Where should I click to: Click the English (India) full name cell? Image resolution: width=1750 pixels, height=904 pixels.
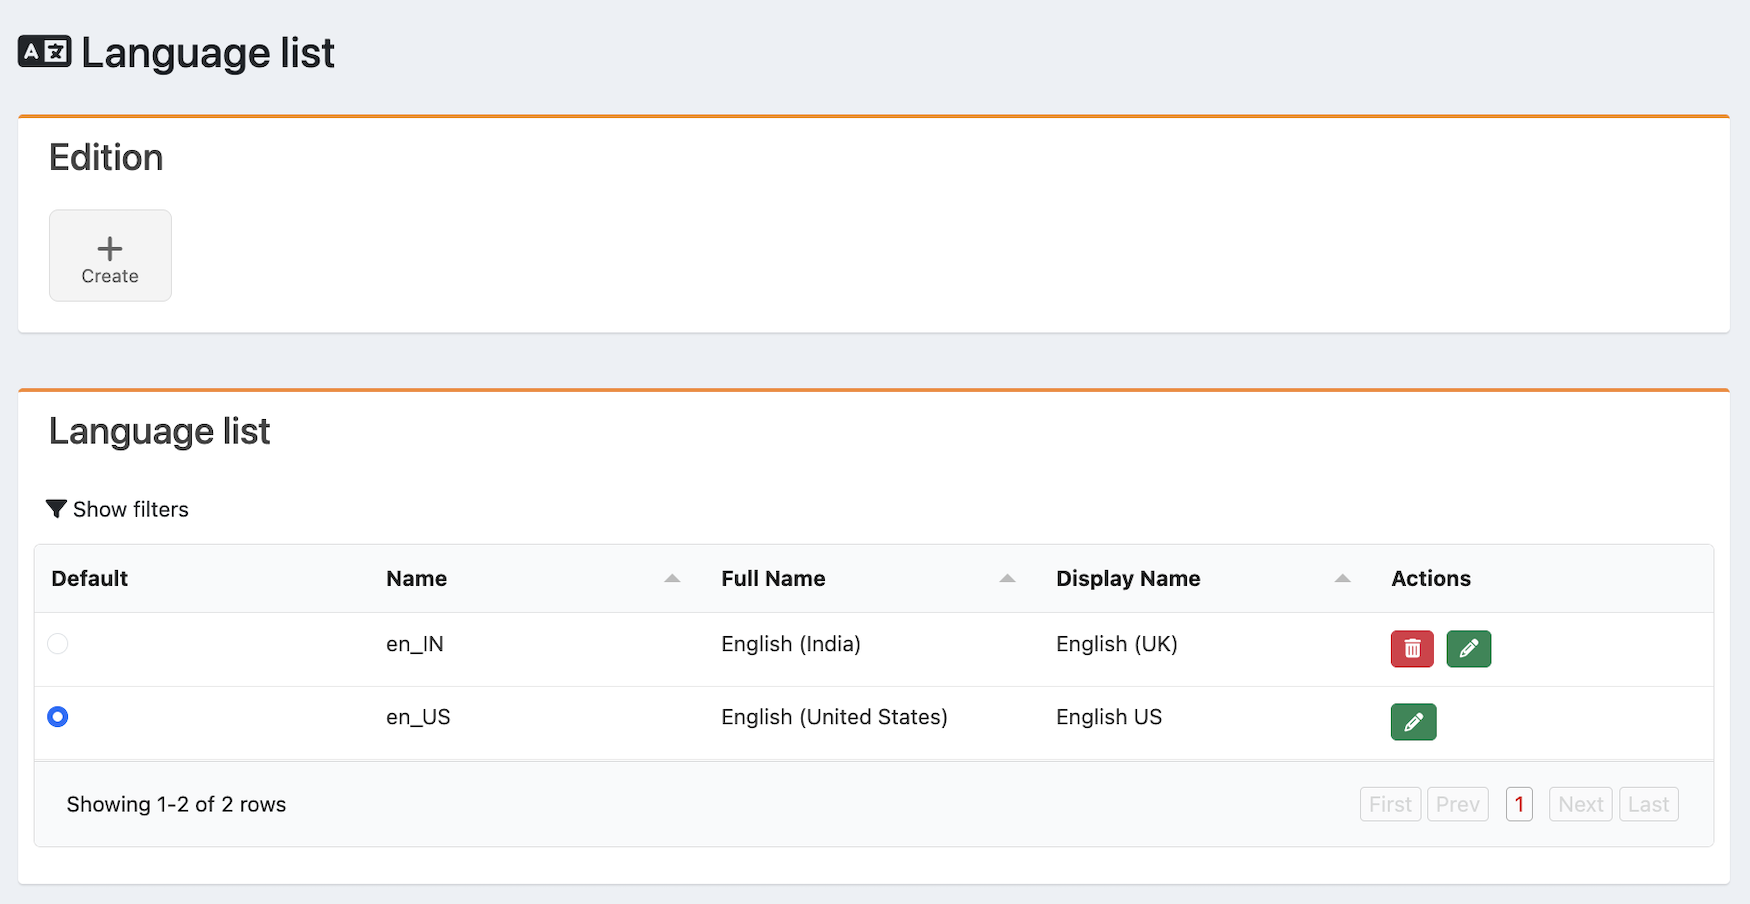pyautogui.click(x=791, y=644)
